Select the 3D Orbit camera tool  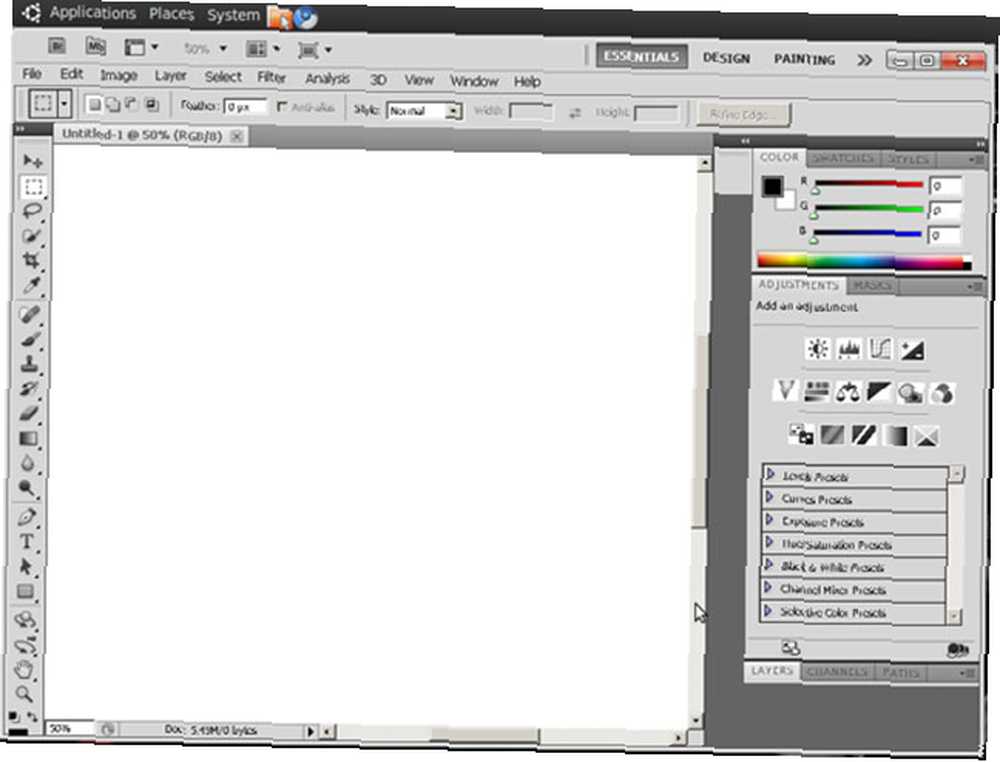26,645
